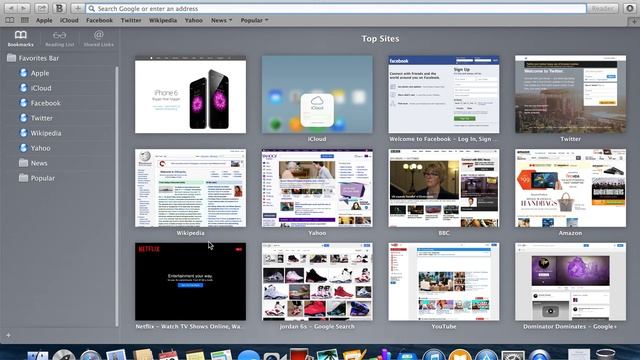Open the iCloud Top Sites thumbnail
640x360 pixels.
click(317, 95)
